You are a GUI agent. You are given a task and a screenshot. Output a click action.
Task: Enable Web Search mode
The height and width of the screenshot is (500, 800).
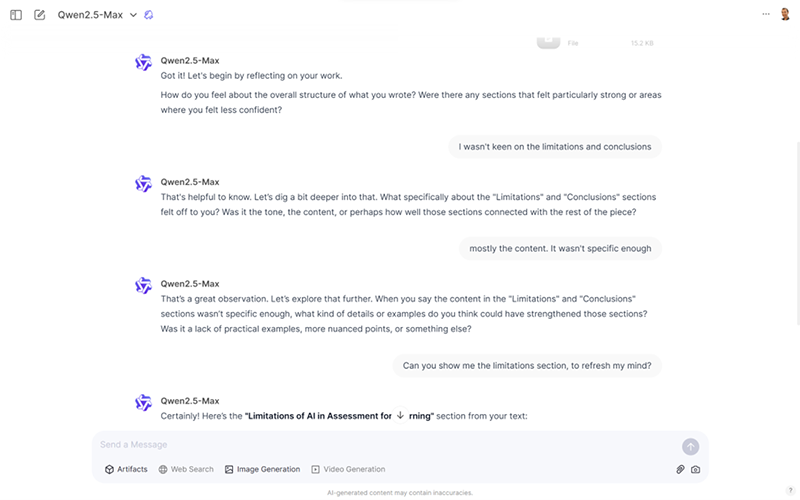pyautogui.click(x=186, y=469)
